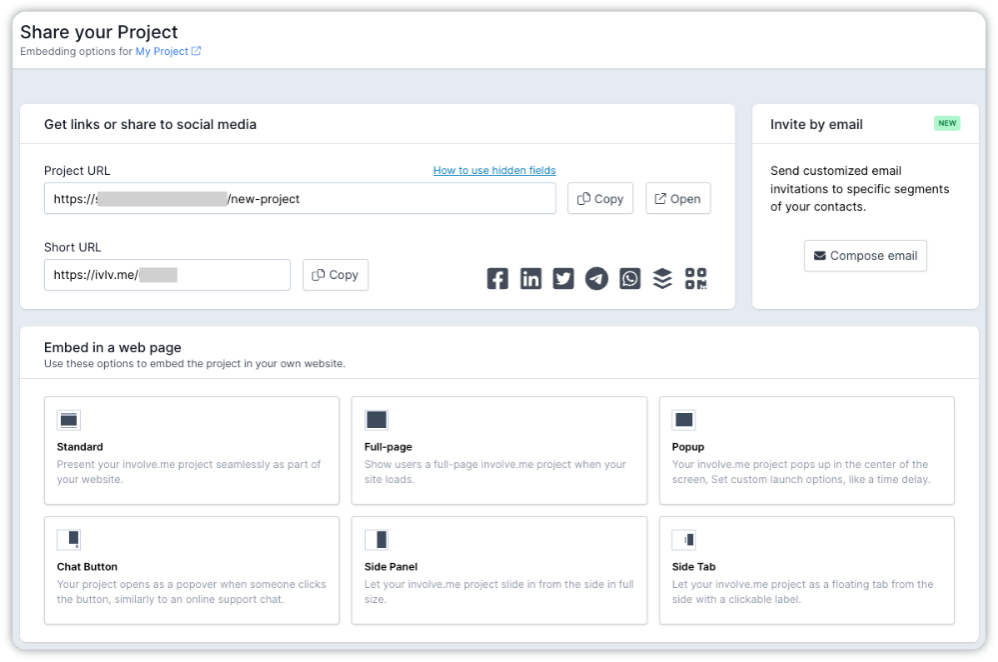Share the project on Twitter

pos(563,278)
